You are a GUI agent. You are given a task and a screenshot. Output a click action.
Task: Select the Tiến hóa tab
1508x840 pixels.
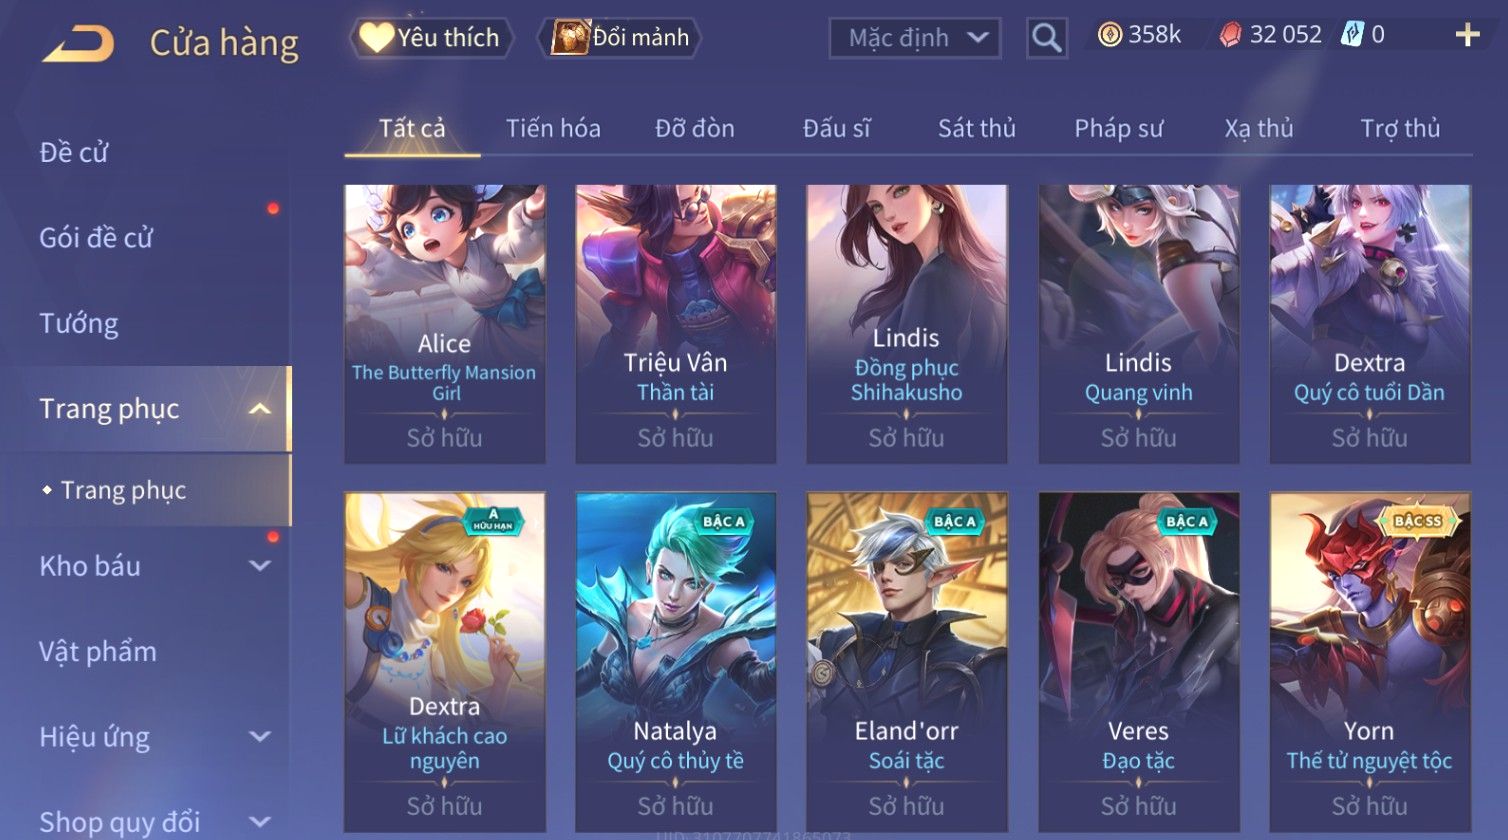pyautogui.click(x=553, y=128)
